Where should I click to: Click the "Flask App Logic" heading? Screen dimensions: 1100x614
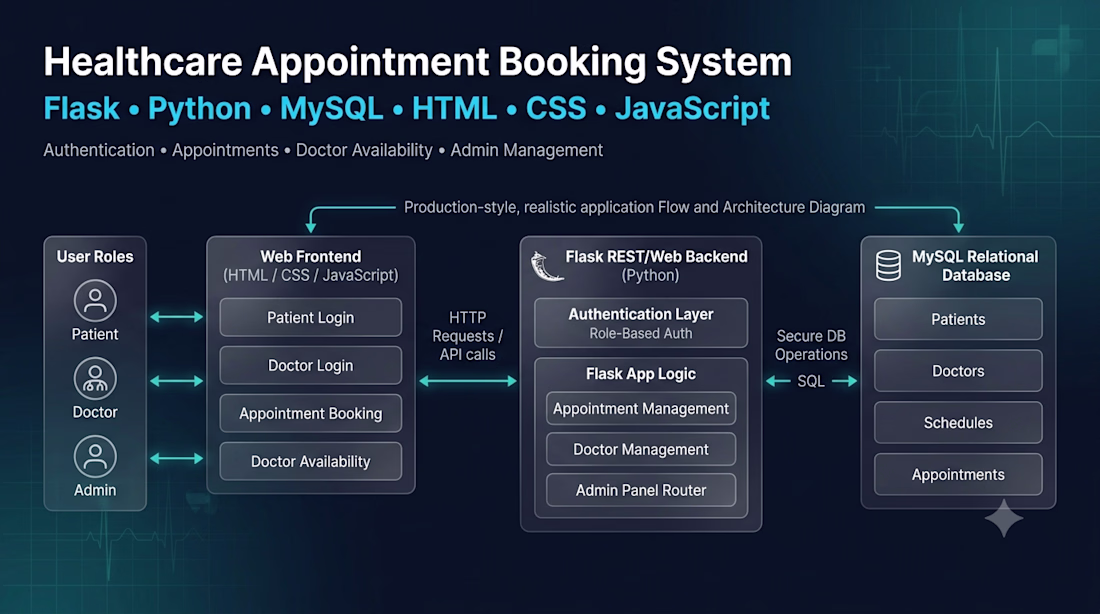pyautogui.click(x=641, y=374)
